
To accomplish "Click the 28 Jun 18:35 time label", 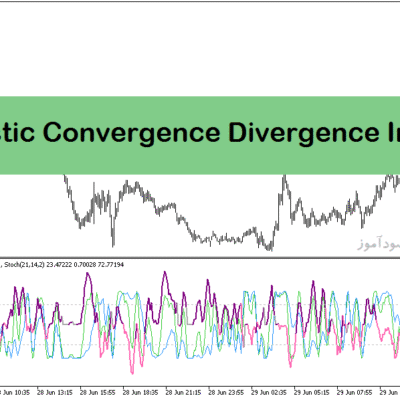I will coord(140,392).
